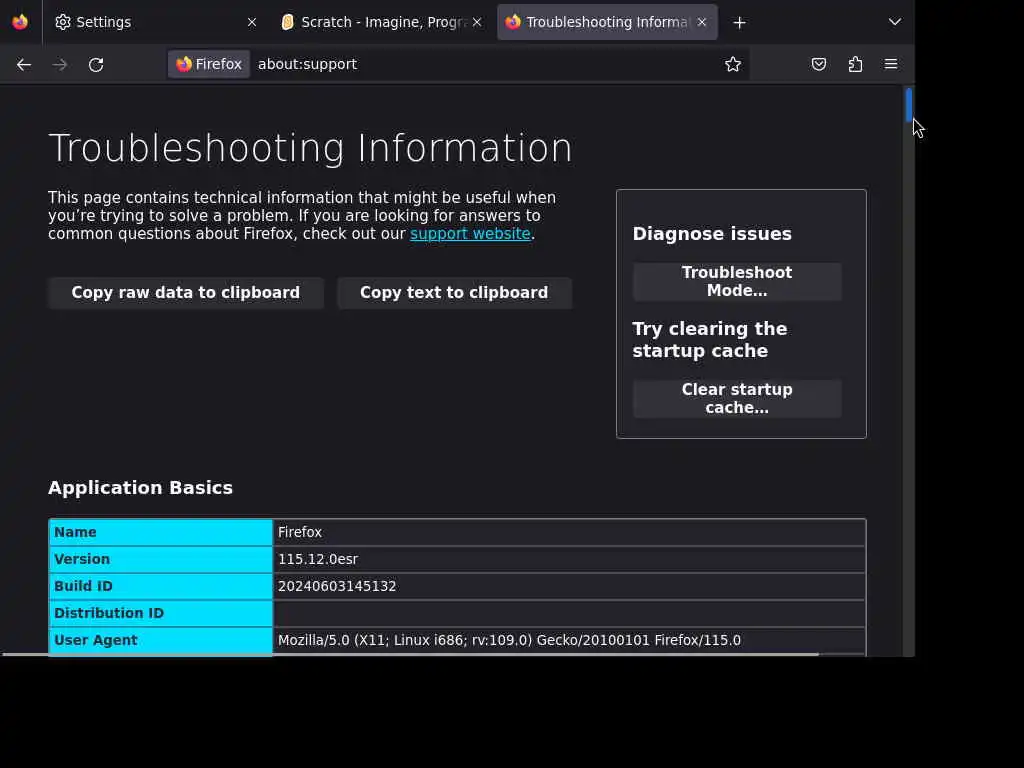
Task: Click the Diagnose issues heading
Action: click(712, 234)
